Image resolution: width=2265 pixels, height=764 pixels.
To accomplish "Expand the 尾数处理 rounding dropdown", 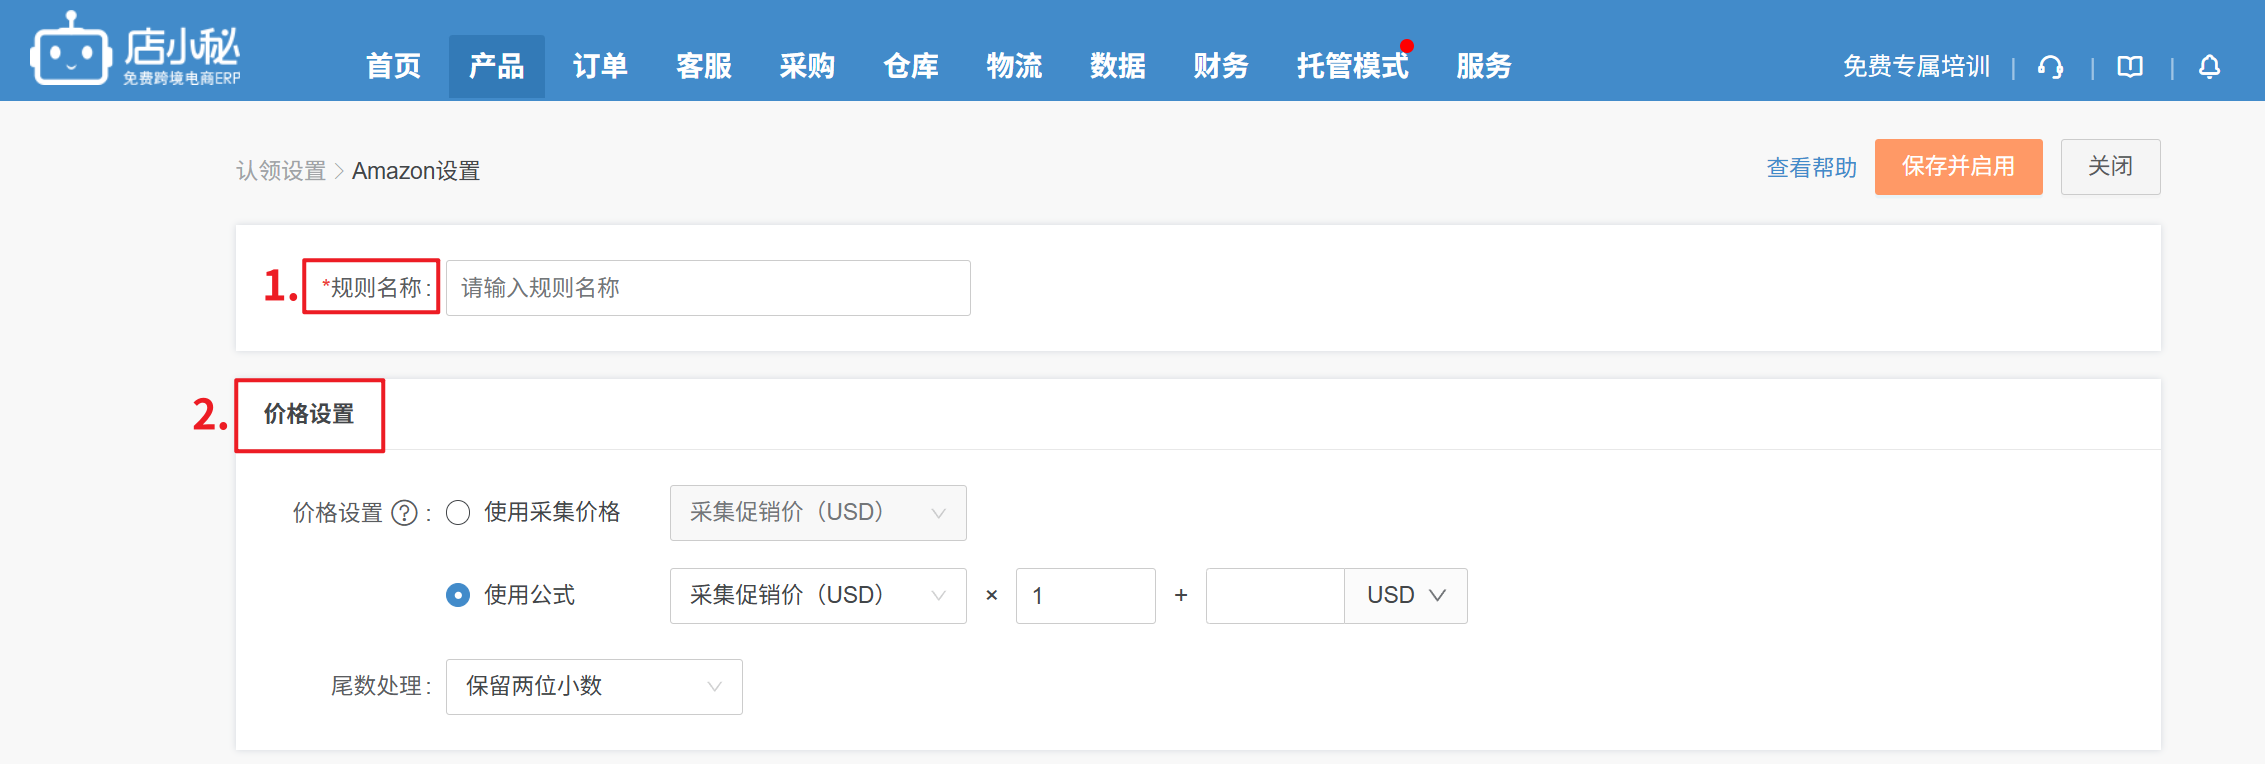I will (593, 687).
